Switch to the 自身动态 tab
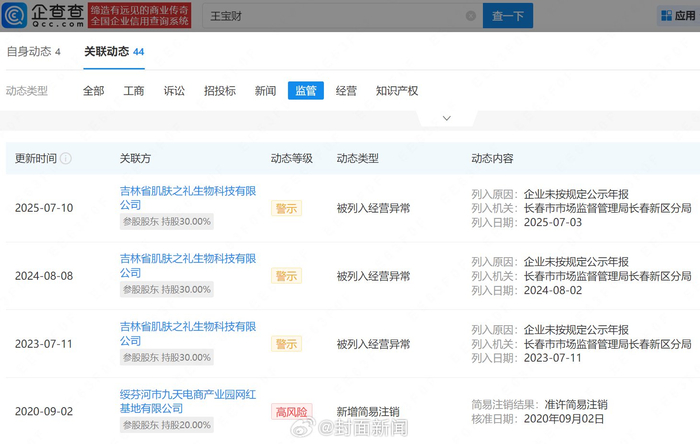Screen dimensions: 700x444 pos(33,52)
